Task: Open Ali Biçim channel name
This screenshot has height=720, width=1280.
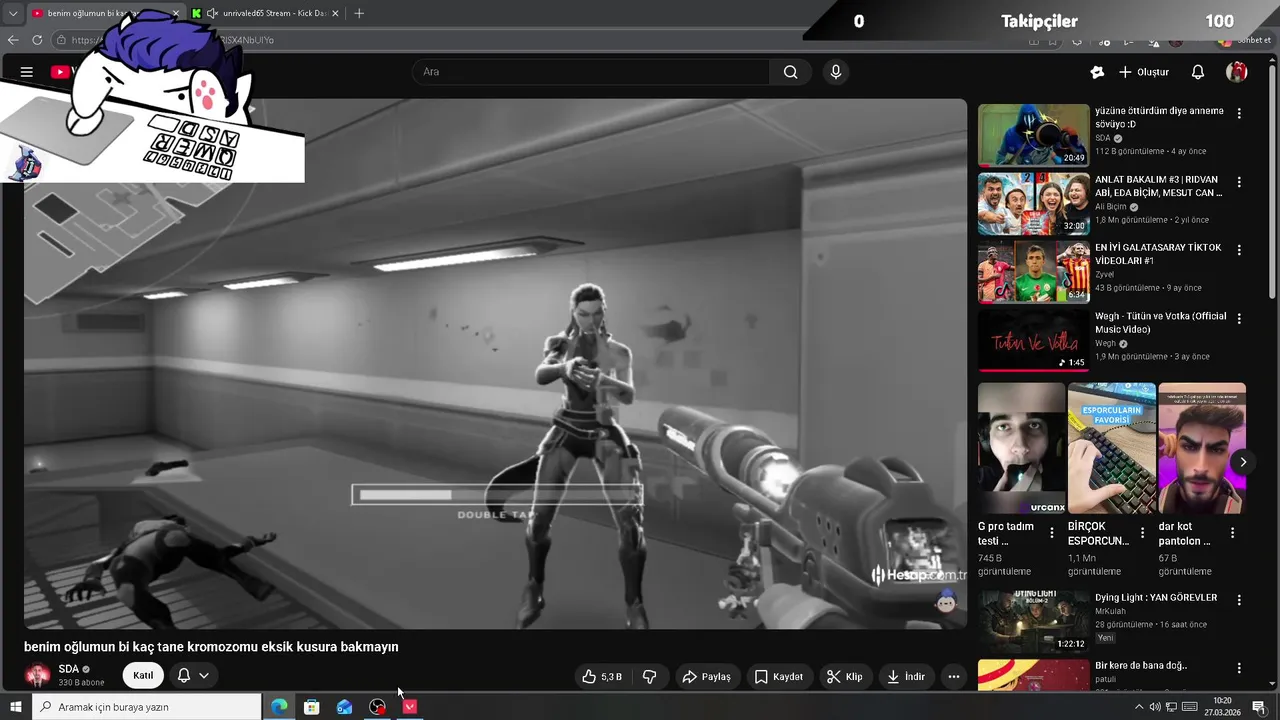Action: coord(1110,207)
